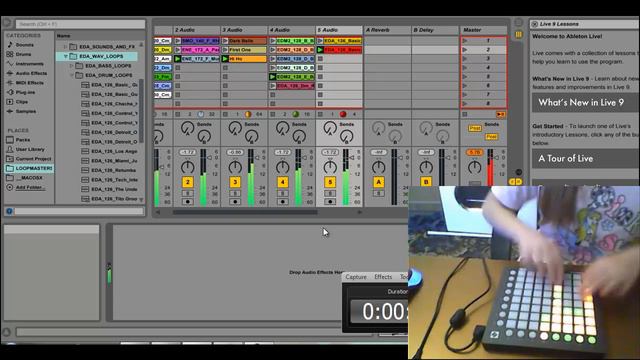Select A Reverb track header

click(387, 30)
